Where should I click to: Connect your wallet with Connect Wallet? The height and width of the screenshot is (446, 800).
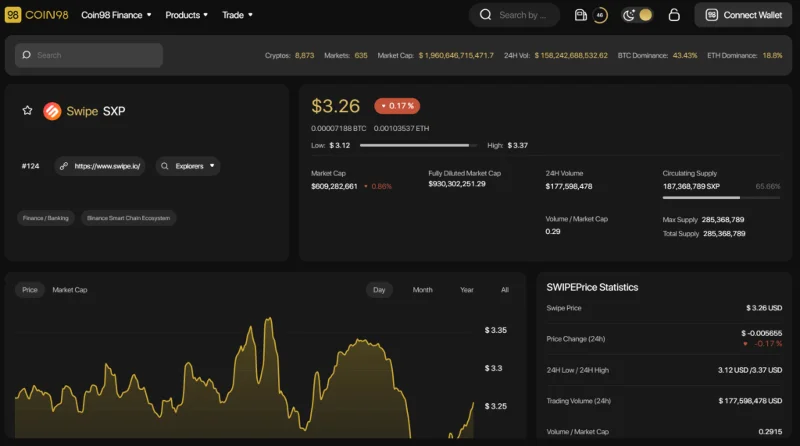(743, 15)
